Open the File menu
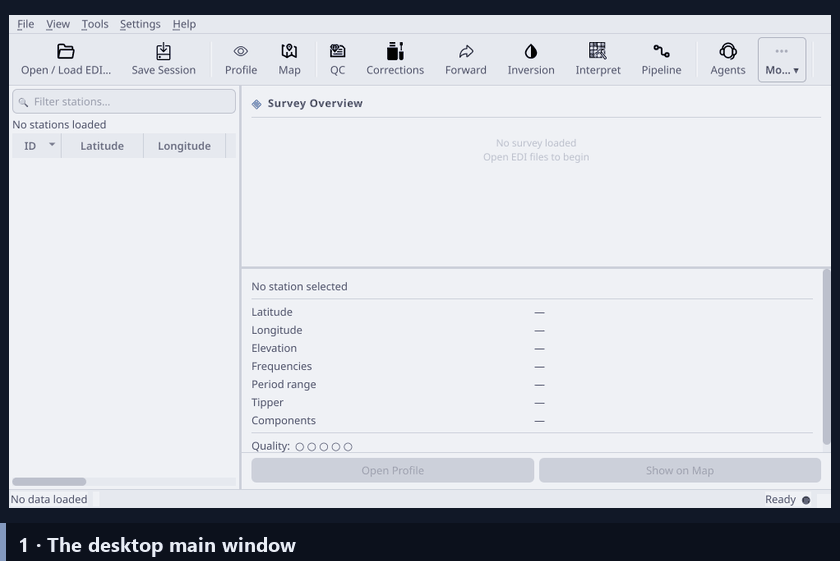 click(25, 24)
